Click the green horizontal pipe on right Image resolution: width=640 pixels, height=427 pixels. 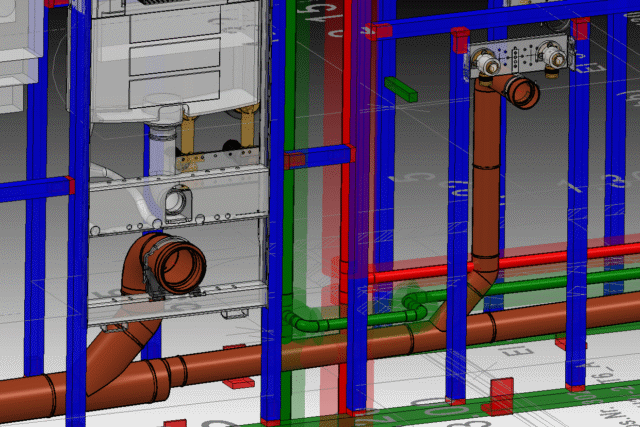560,280
